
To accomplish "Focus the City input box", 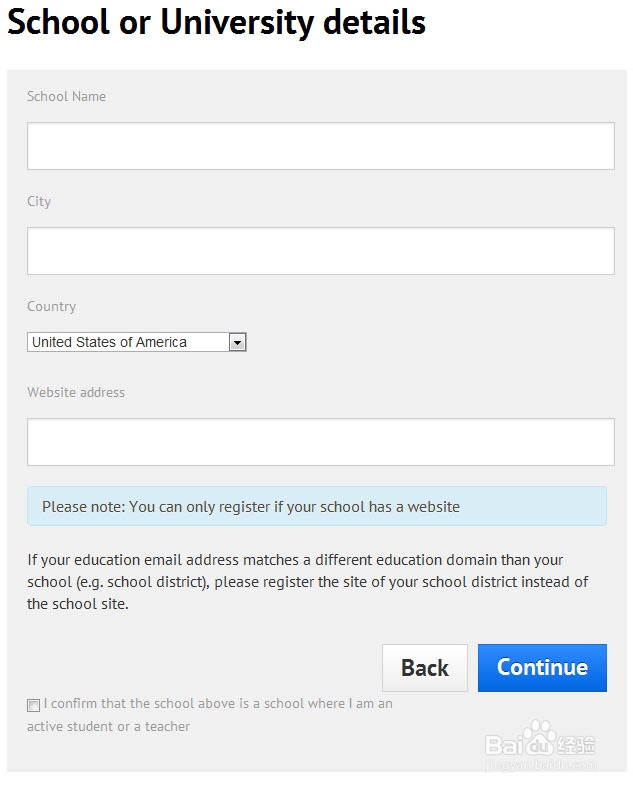I will [x=320, y=251].
